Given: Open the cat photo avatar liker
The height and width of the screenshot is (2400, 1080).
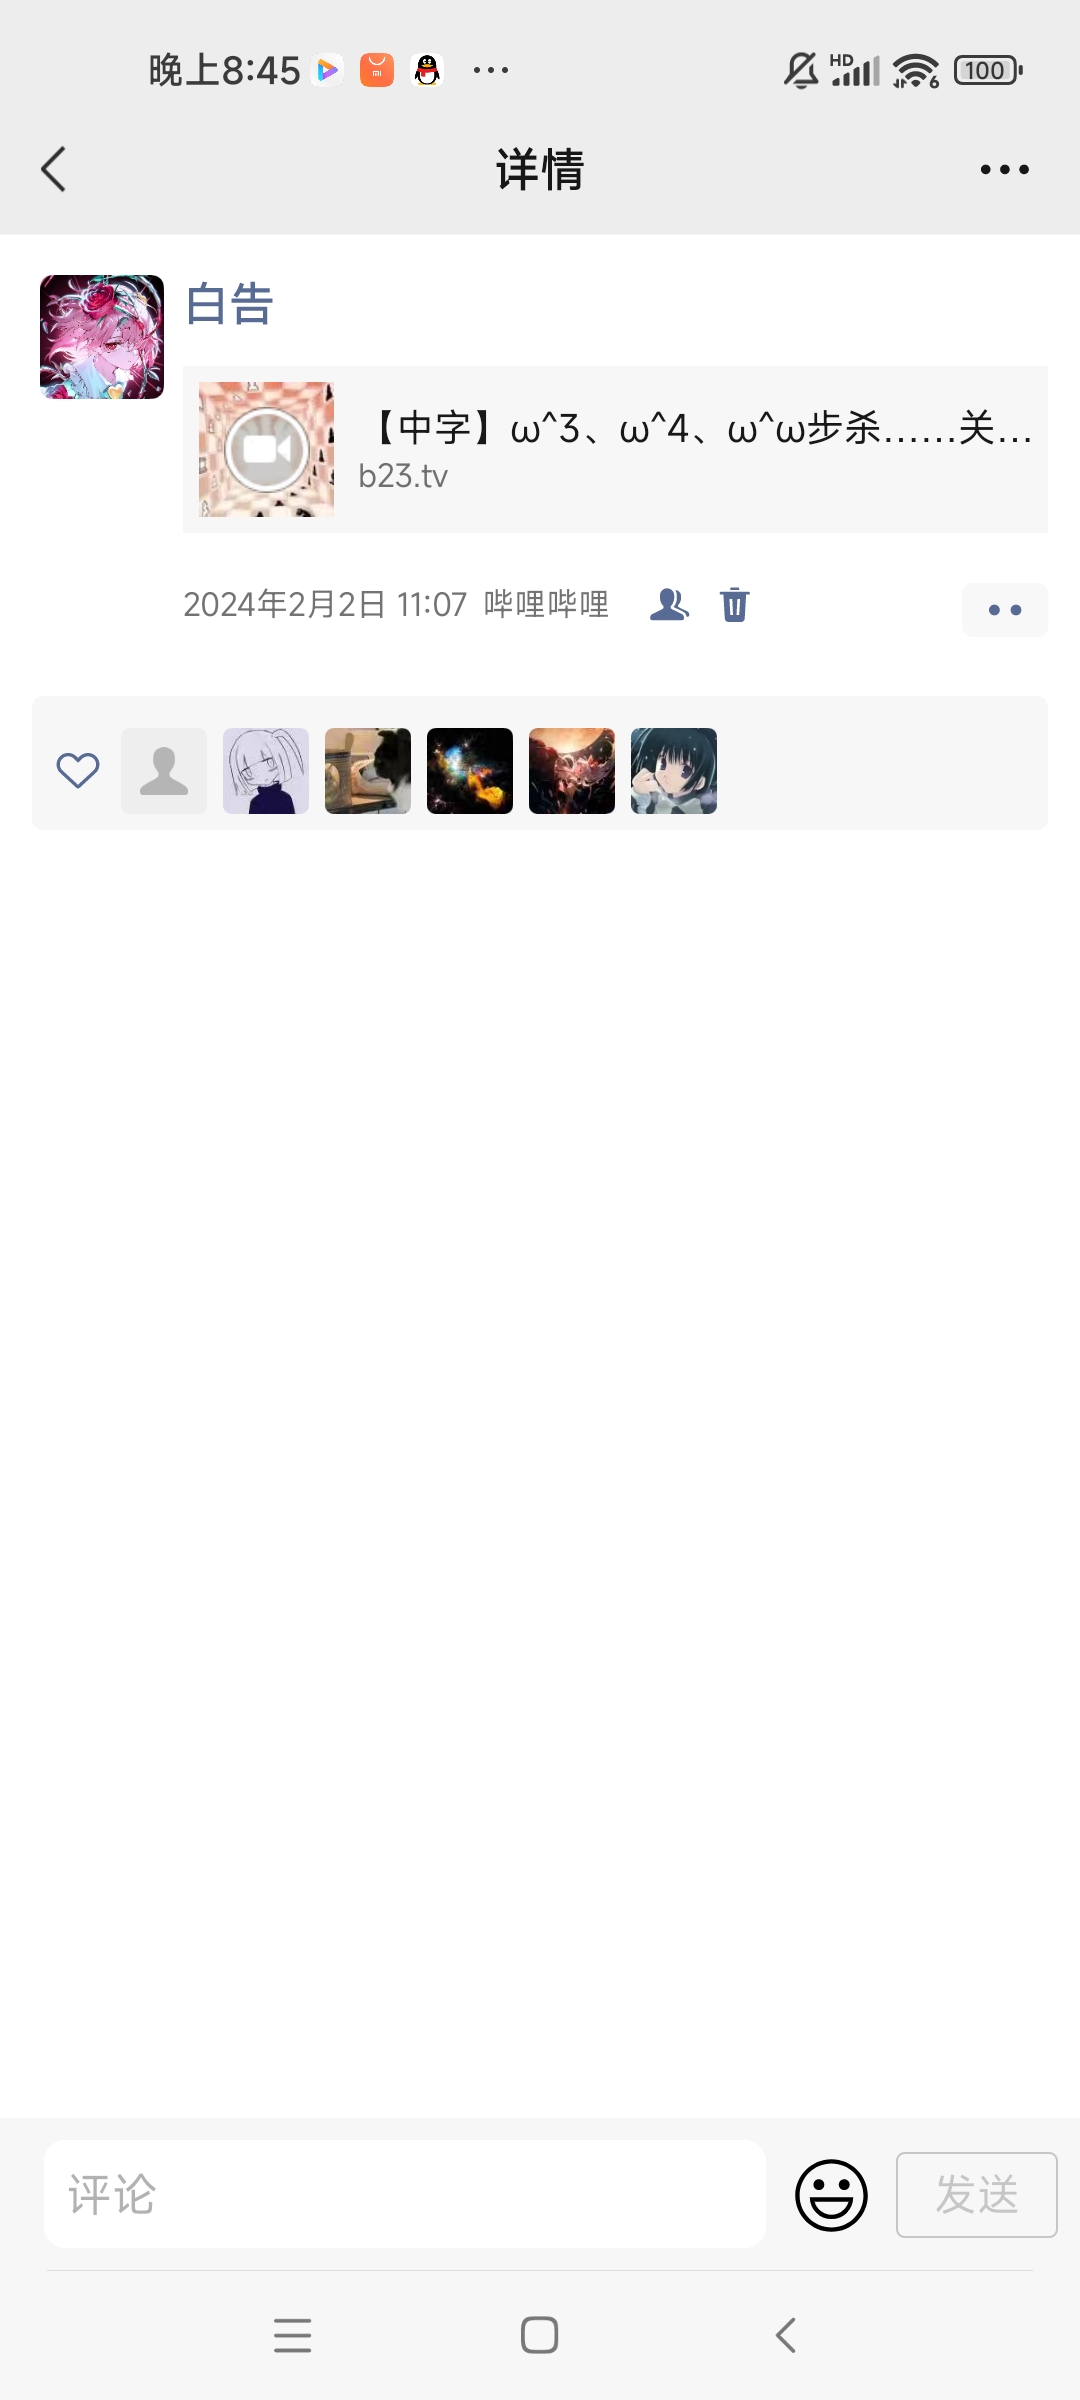Looking at the screenshot, I should (368, 770).
